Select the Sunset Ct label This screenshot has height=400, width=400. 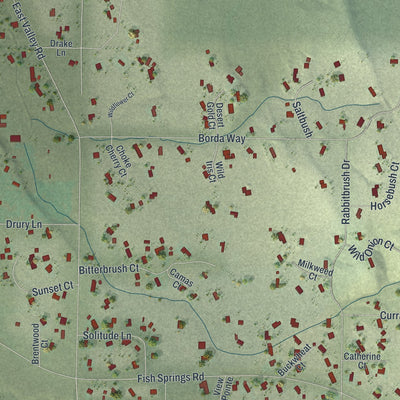coord(53,289)
